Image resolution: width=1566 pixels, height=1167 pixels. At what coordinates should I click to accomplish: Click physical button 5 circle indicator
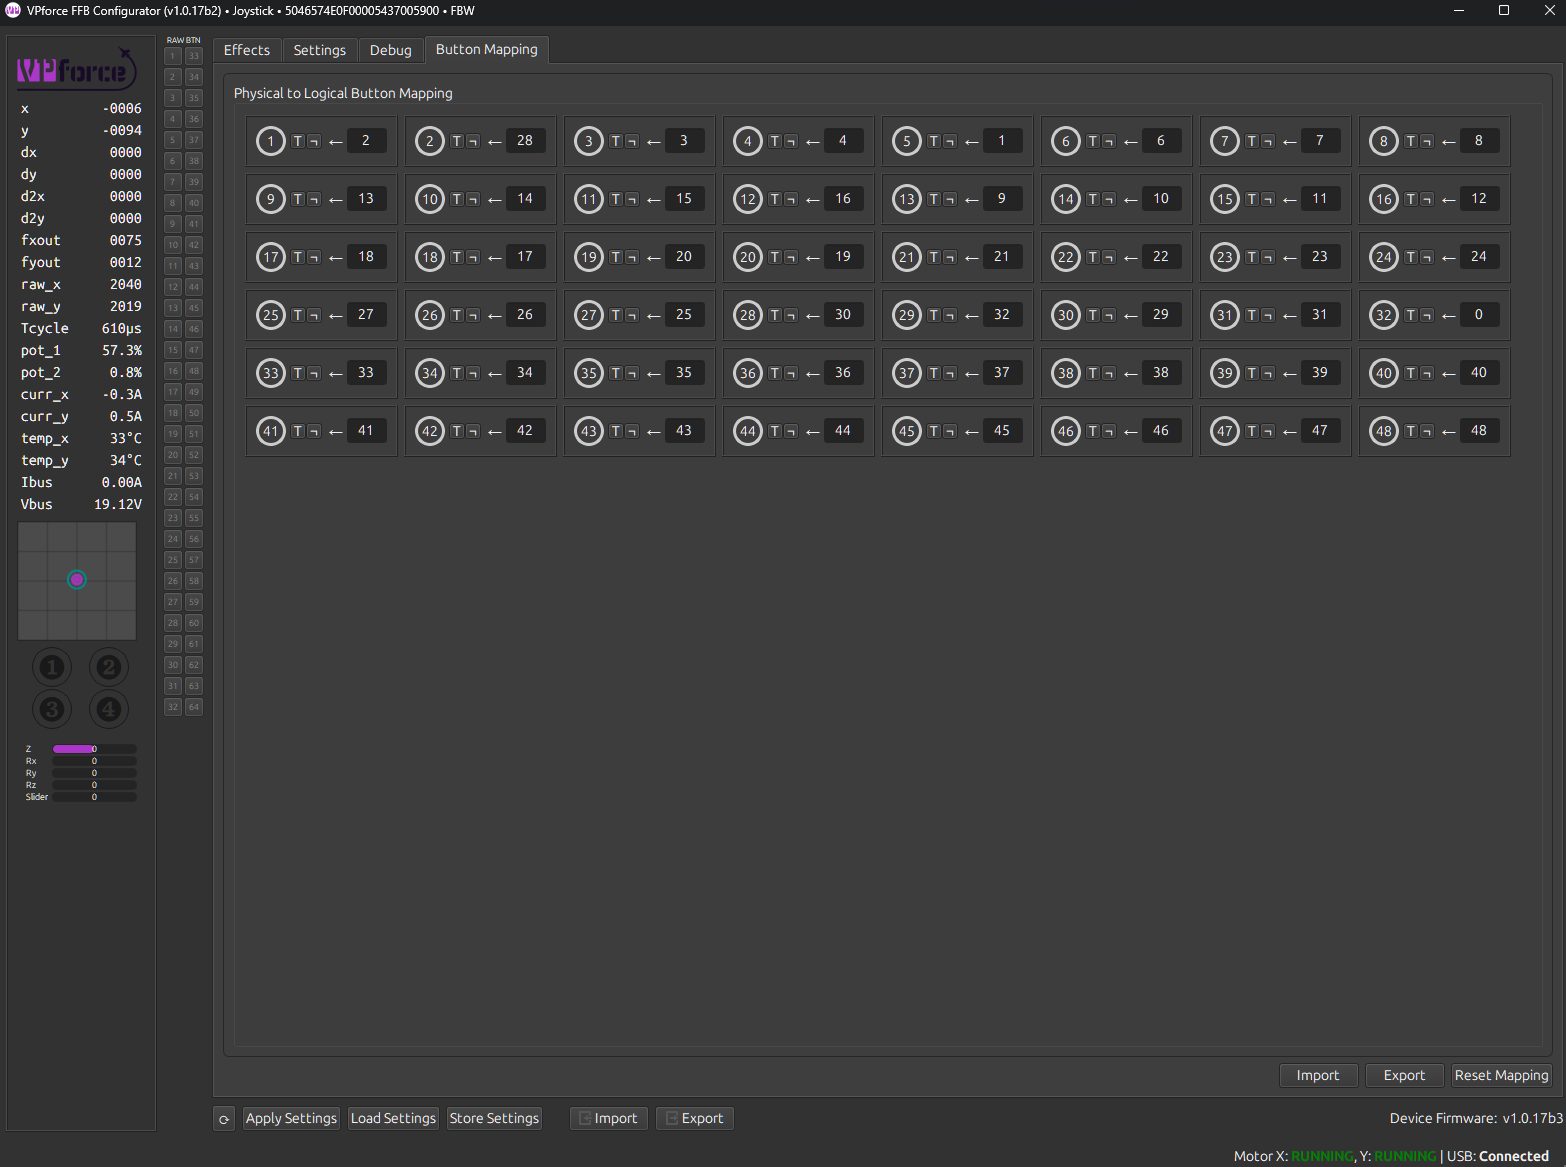(x=907, y=141)
